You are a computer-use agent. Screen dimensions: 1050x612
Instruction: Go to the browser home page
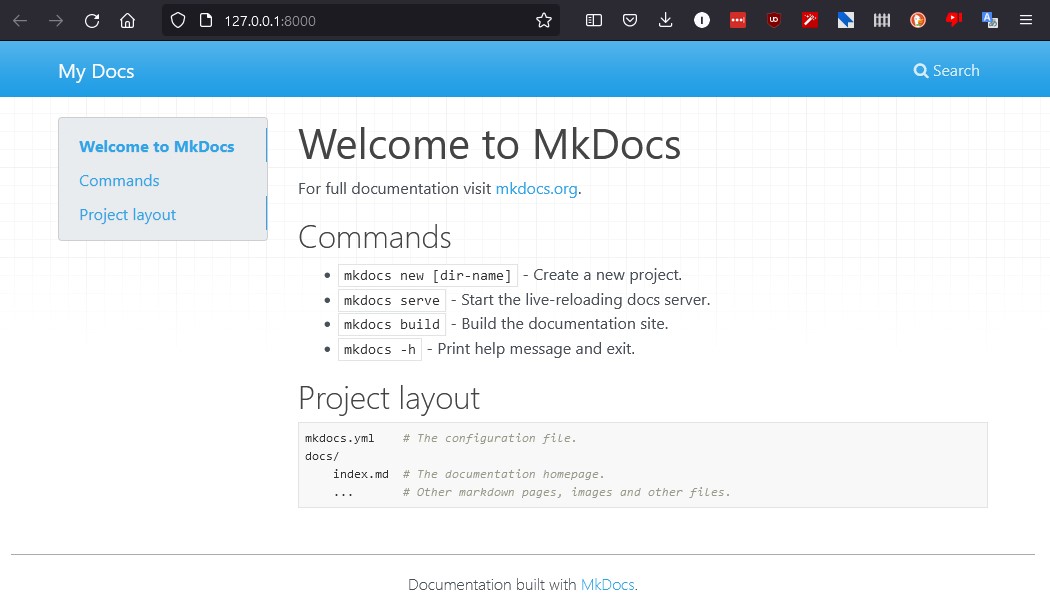127,20
